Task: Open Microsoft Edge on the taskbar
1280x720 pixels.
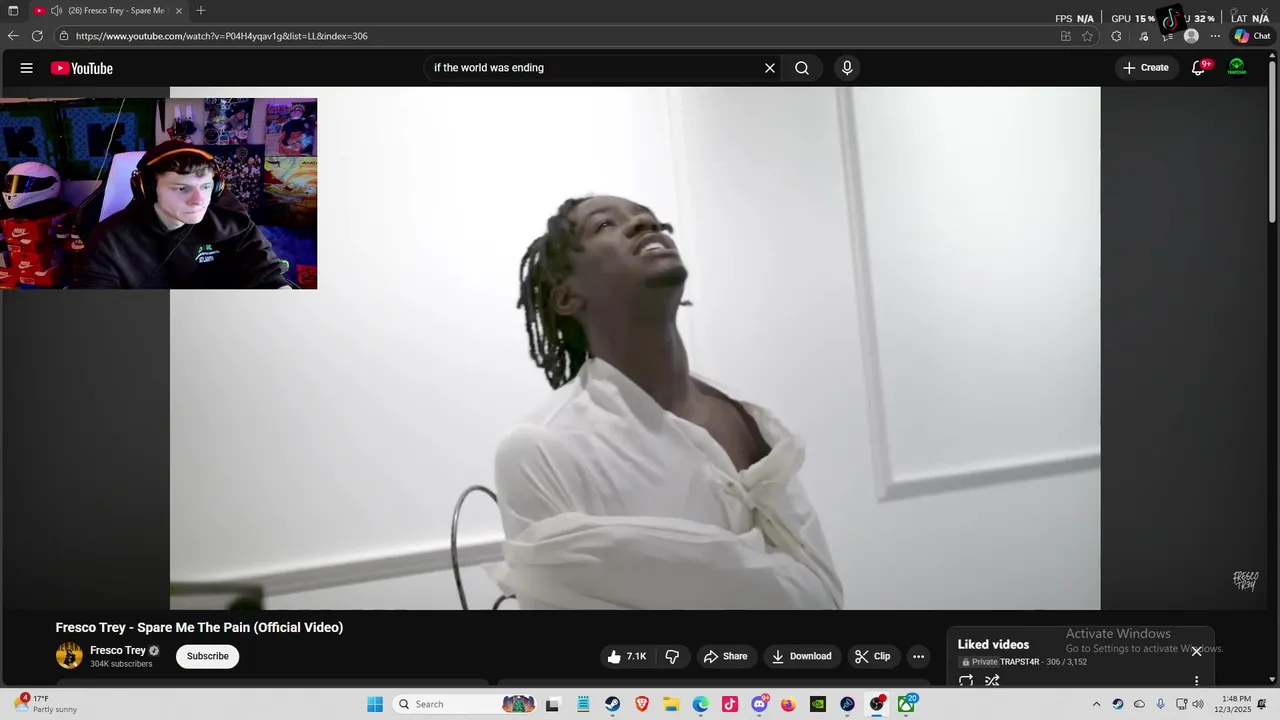Action: (x=700, y=704)
